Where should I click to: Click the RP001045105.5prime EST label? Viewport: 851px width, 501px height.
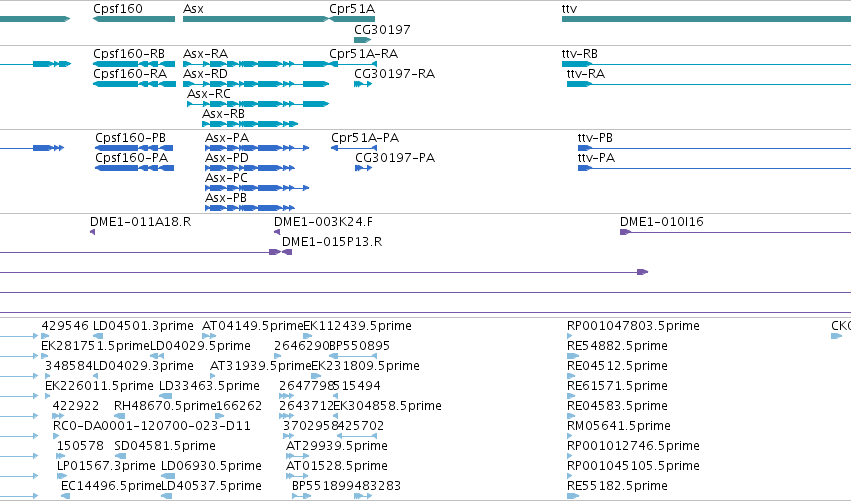(633, 466)
